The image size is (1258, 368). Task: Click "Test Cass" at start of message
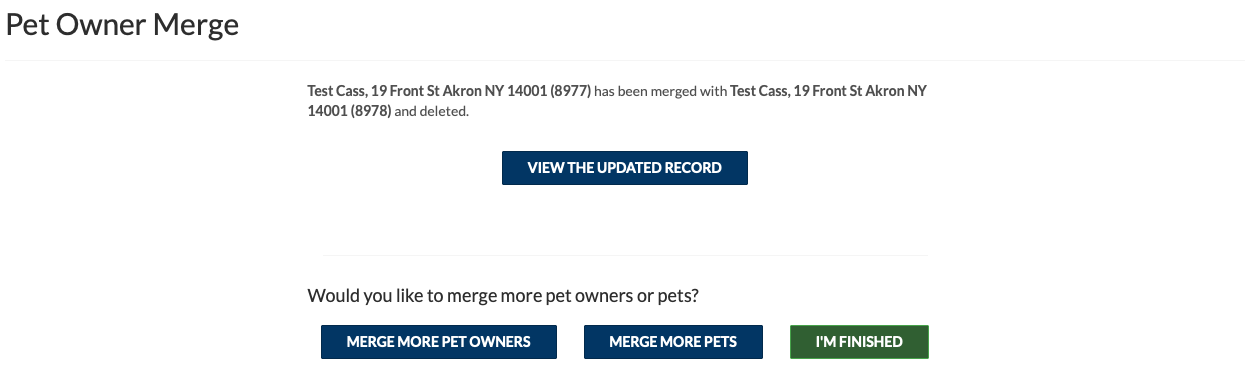pyautogui.click(x=336, y=91)
